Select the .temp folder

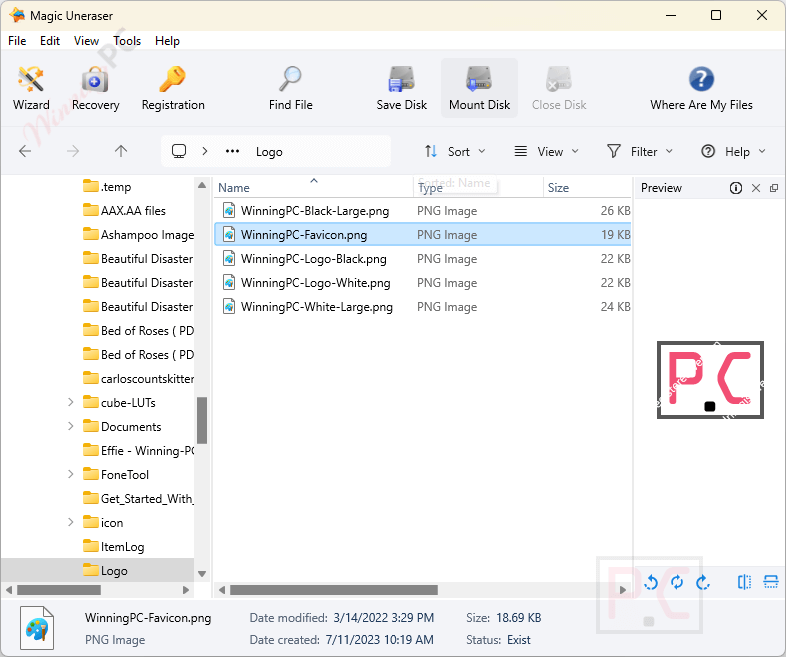click(x=107, y=186)
